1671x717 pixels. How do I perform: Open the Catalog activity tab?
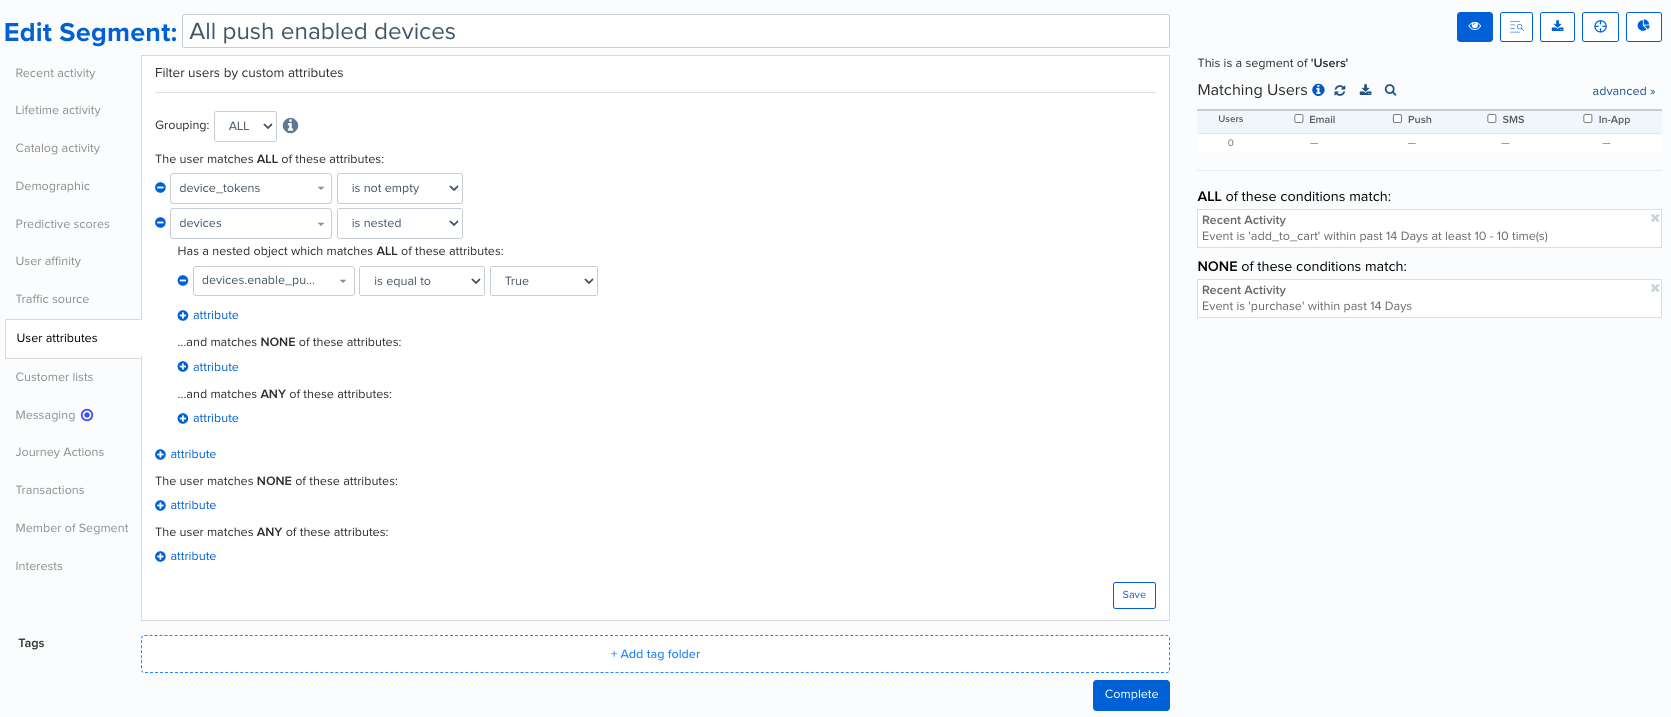(x=58, y=148)
